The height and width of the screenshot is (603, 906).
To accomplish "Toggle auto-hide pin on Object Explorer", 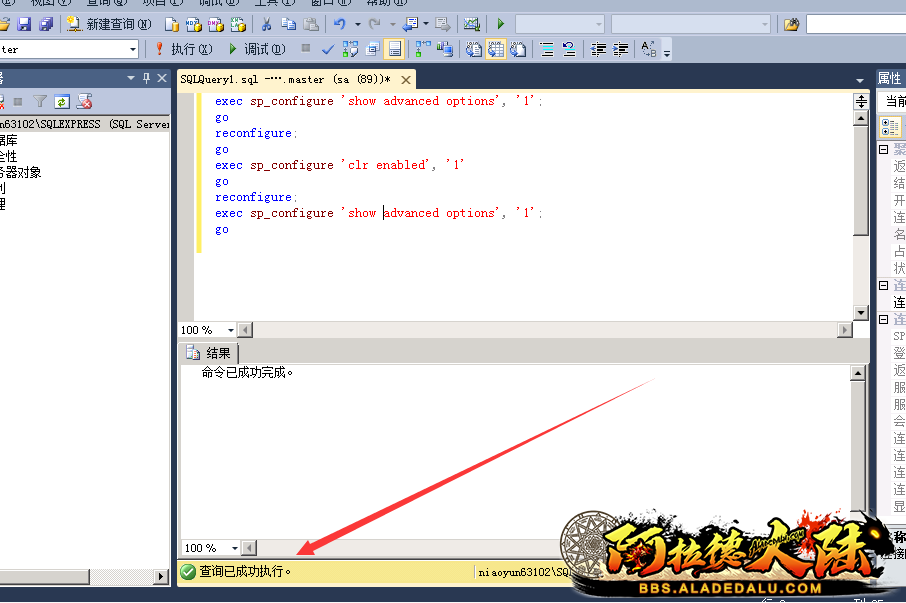I will (147, 78).
